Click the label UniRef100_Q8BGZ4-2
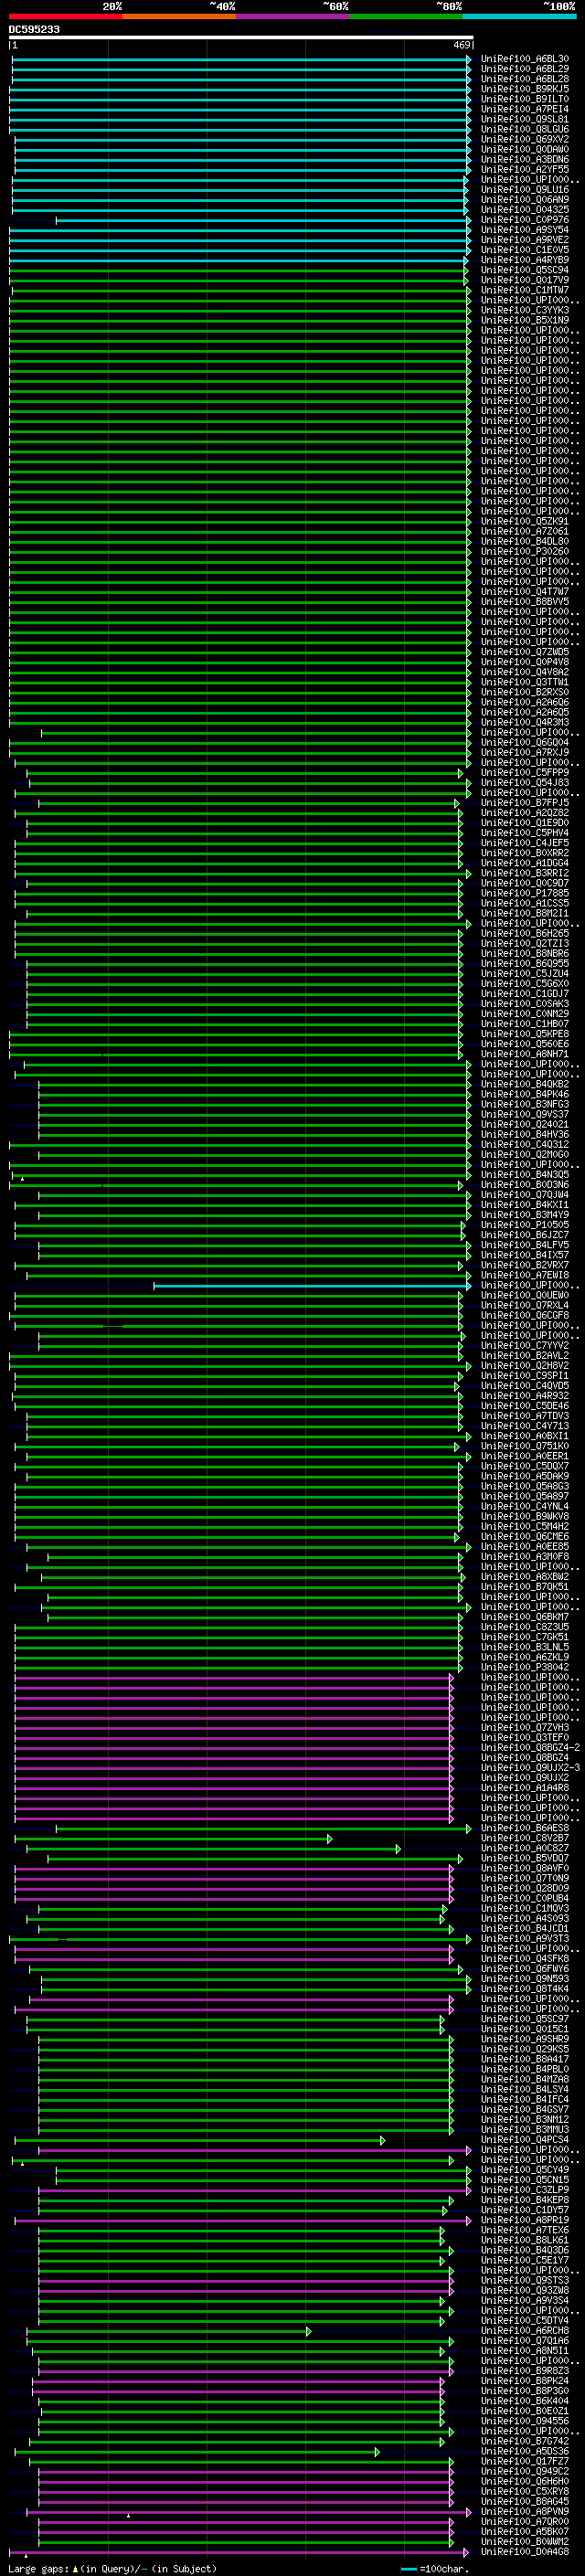 531,1748
